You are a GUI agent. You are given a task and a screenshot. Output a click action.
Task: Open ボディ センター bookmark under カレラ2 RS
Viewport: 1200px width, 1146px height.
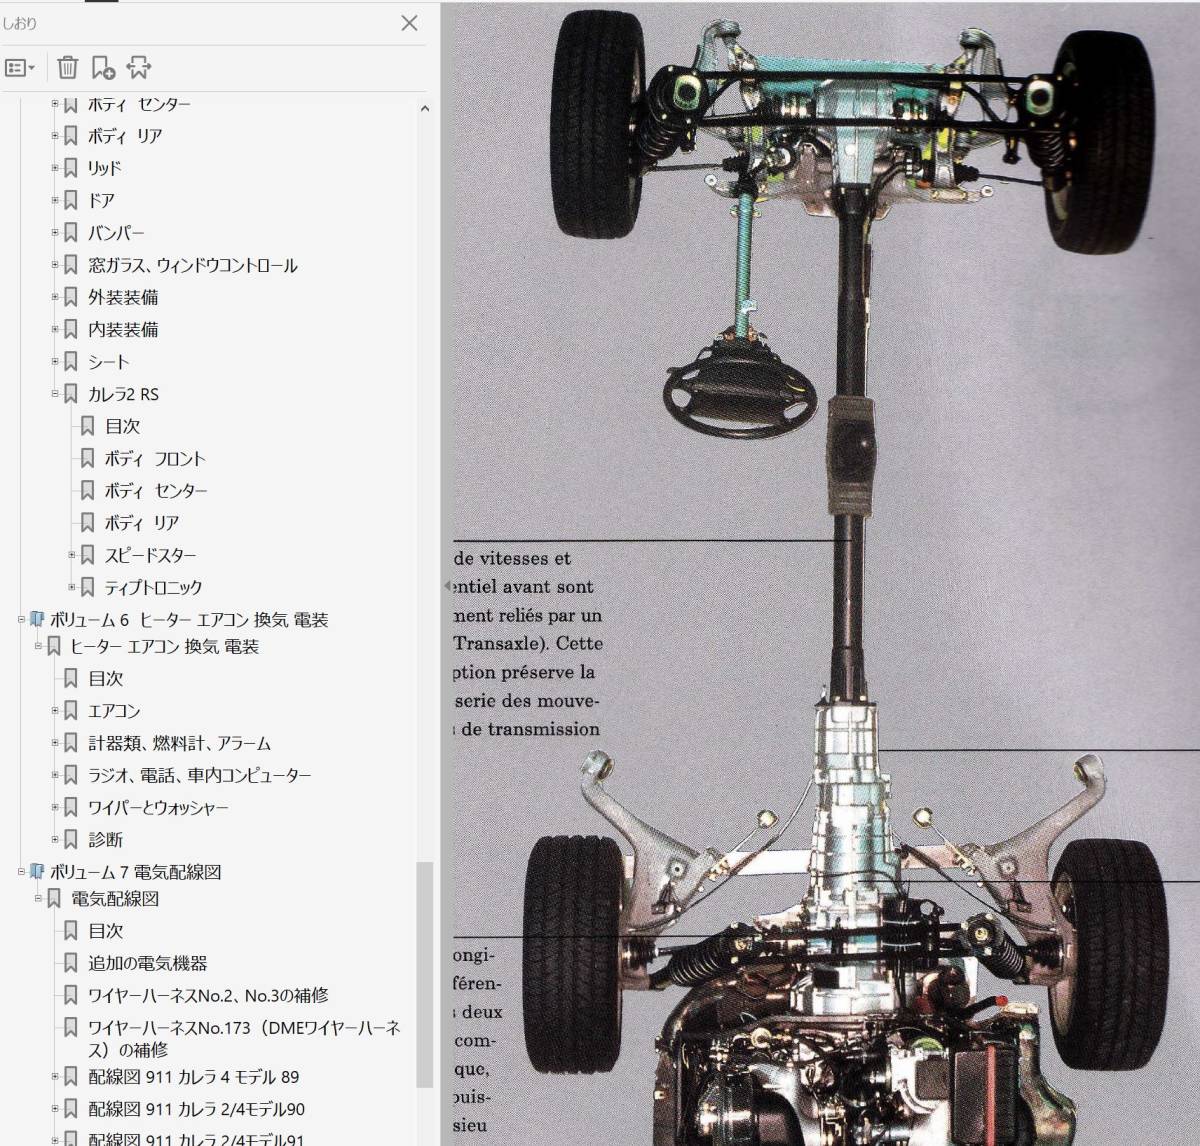coord(156,490)
